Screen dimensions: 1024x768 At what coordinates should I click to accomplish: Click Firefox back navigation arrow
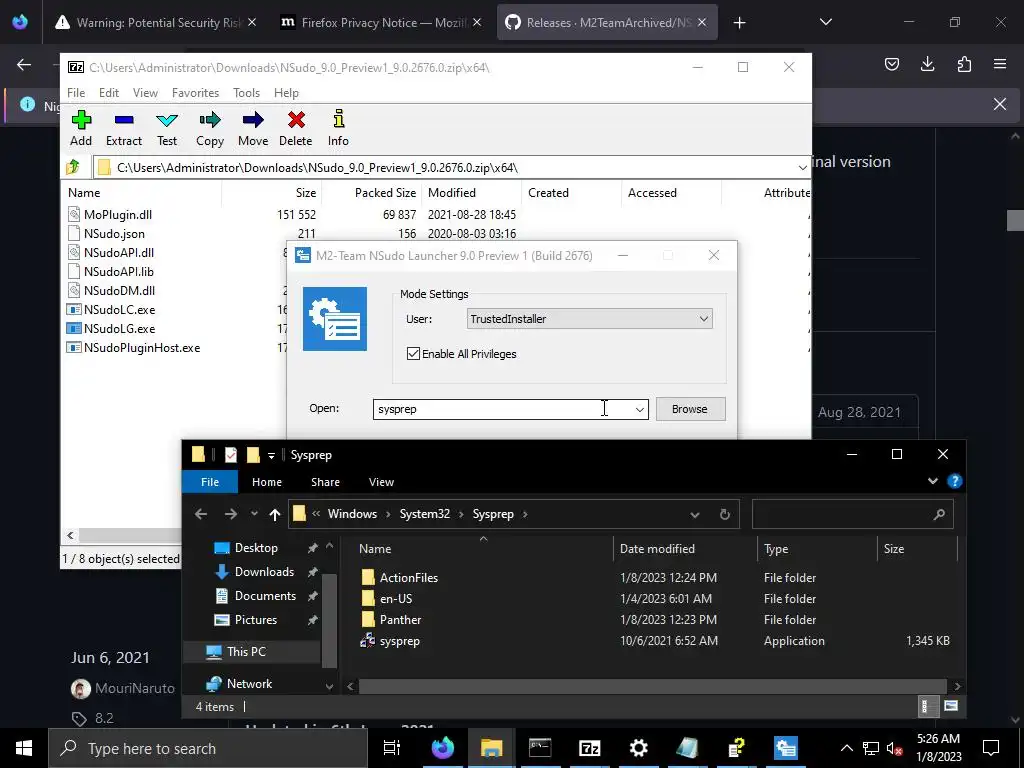point(24,64)
